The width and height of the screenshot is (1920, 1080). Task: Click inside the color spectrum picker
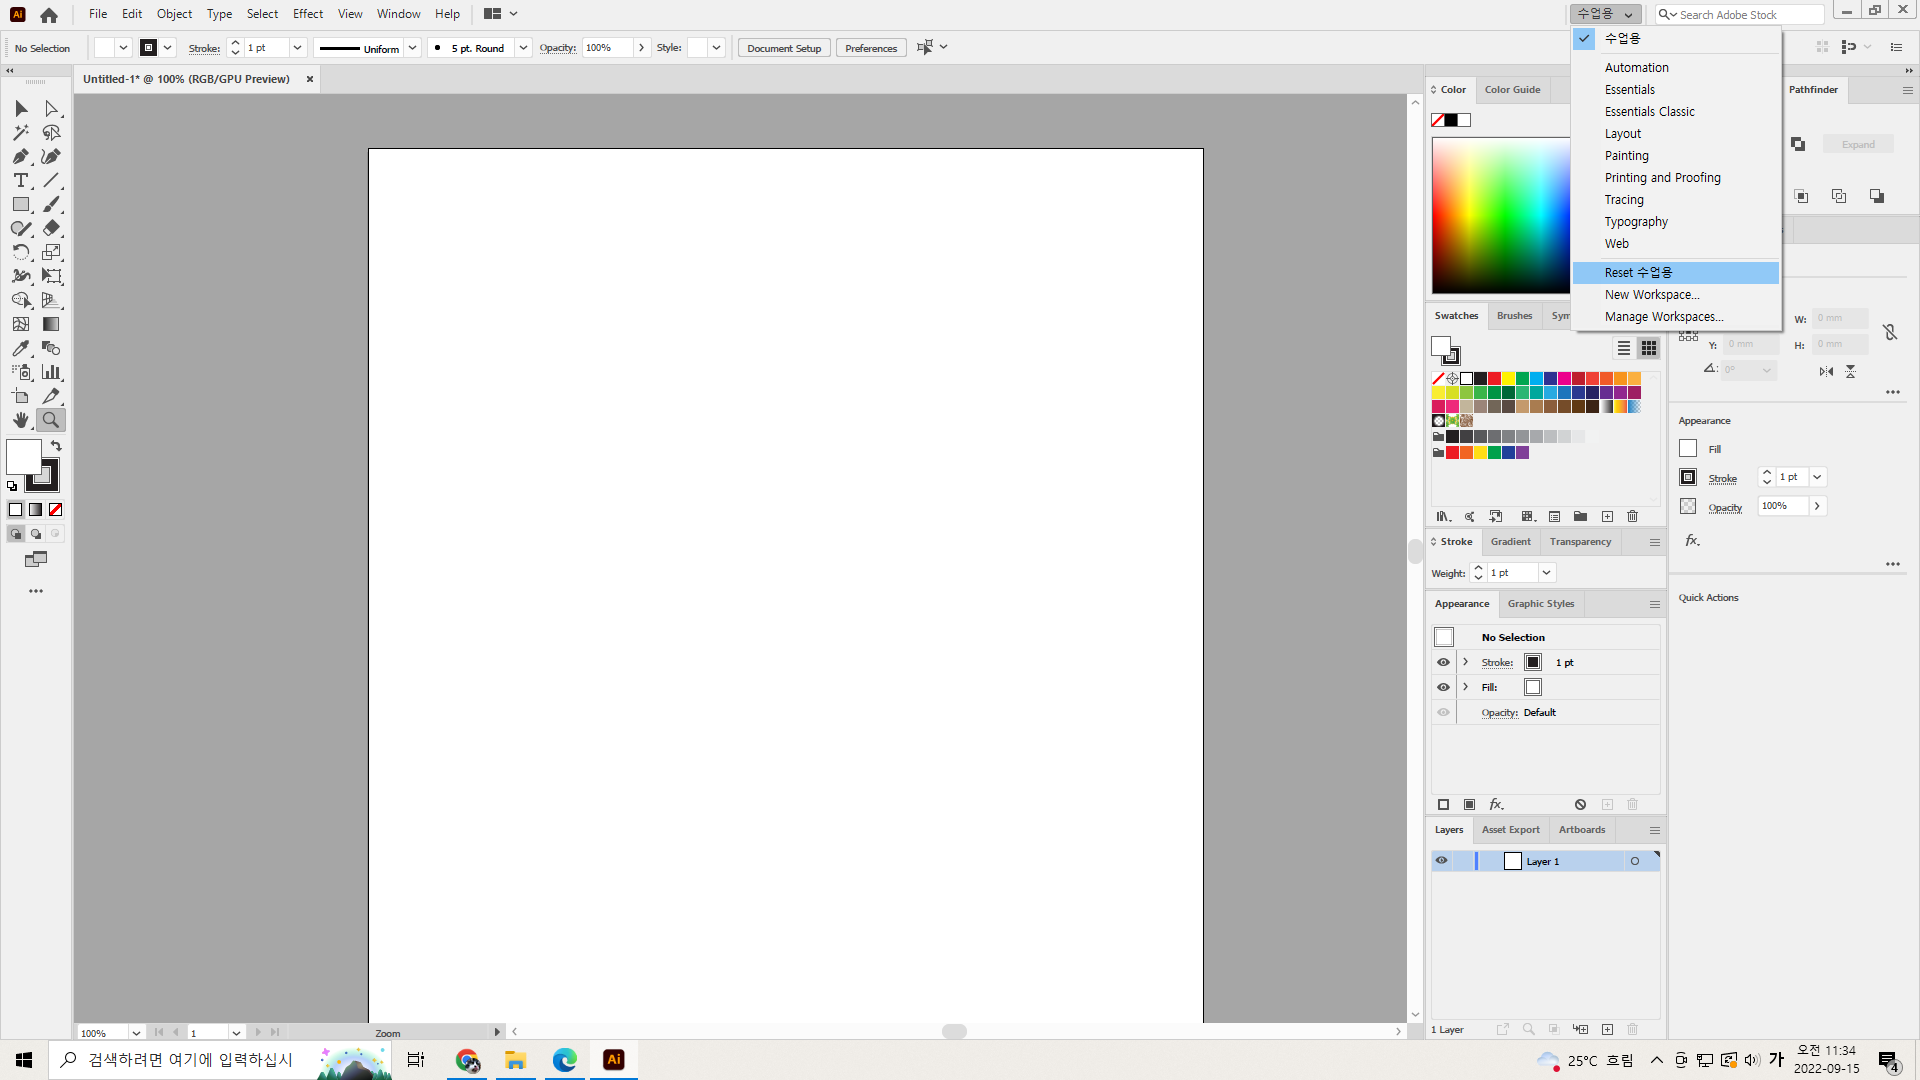click(x=1500, y=215)
